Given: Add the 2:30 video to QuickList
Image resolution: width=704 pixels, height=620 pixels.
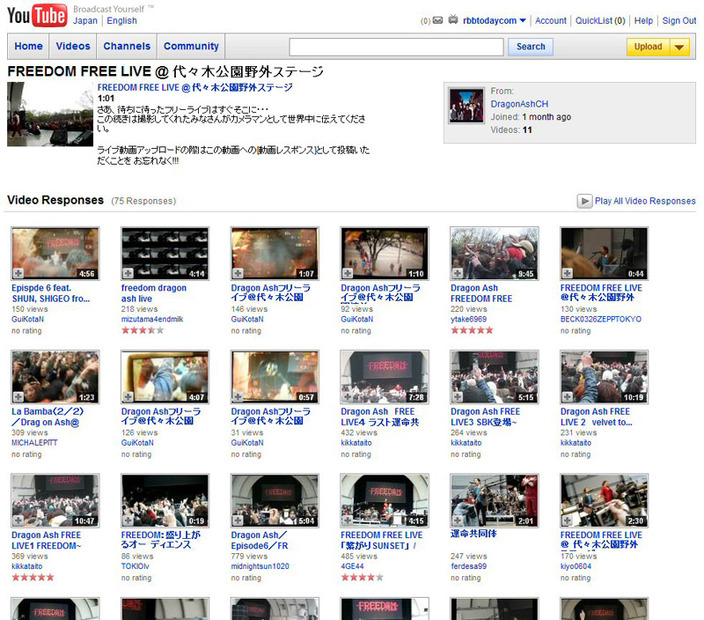Looking at the screenshot, I should click(567, 520).
